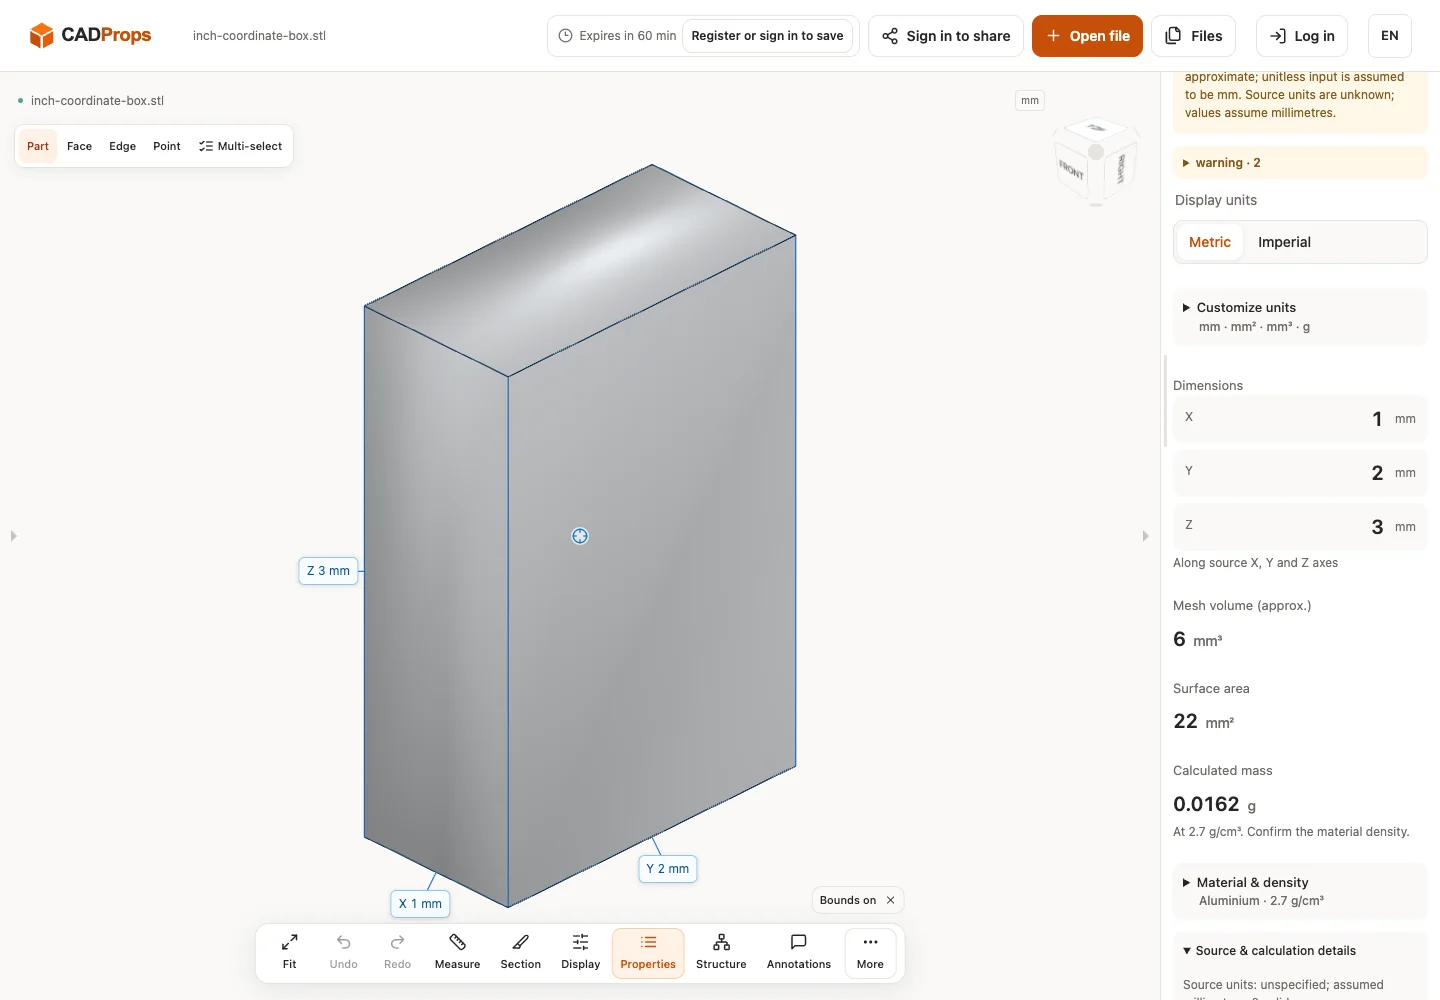Open the Section tool
The width and height of the screenshot is (1440, 1000).
point(520,952)
